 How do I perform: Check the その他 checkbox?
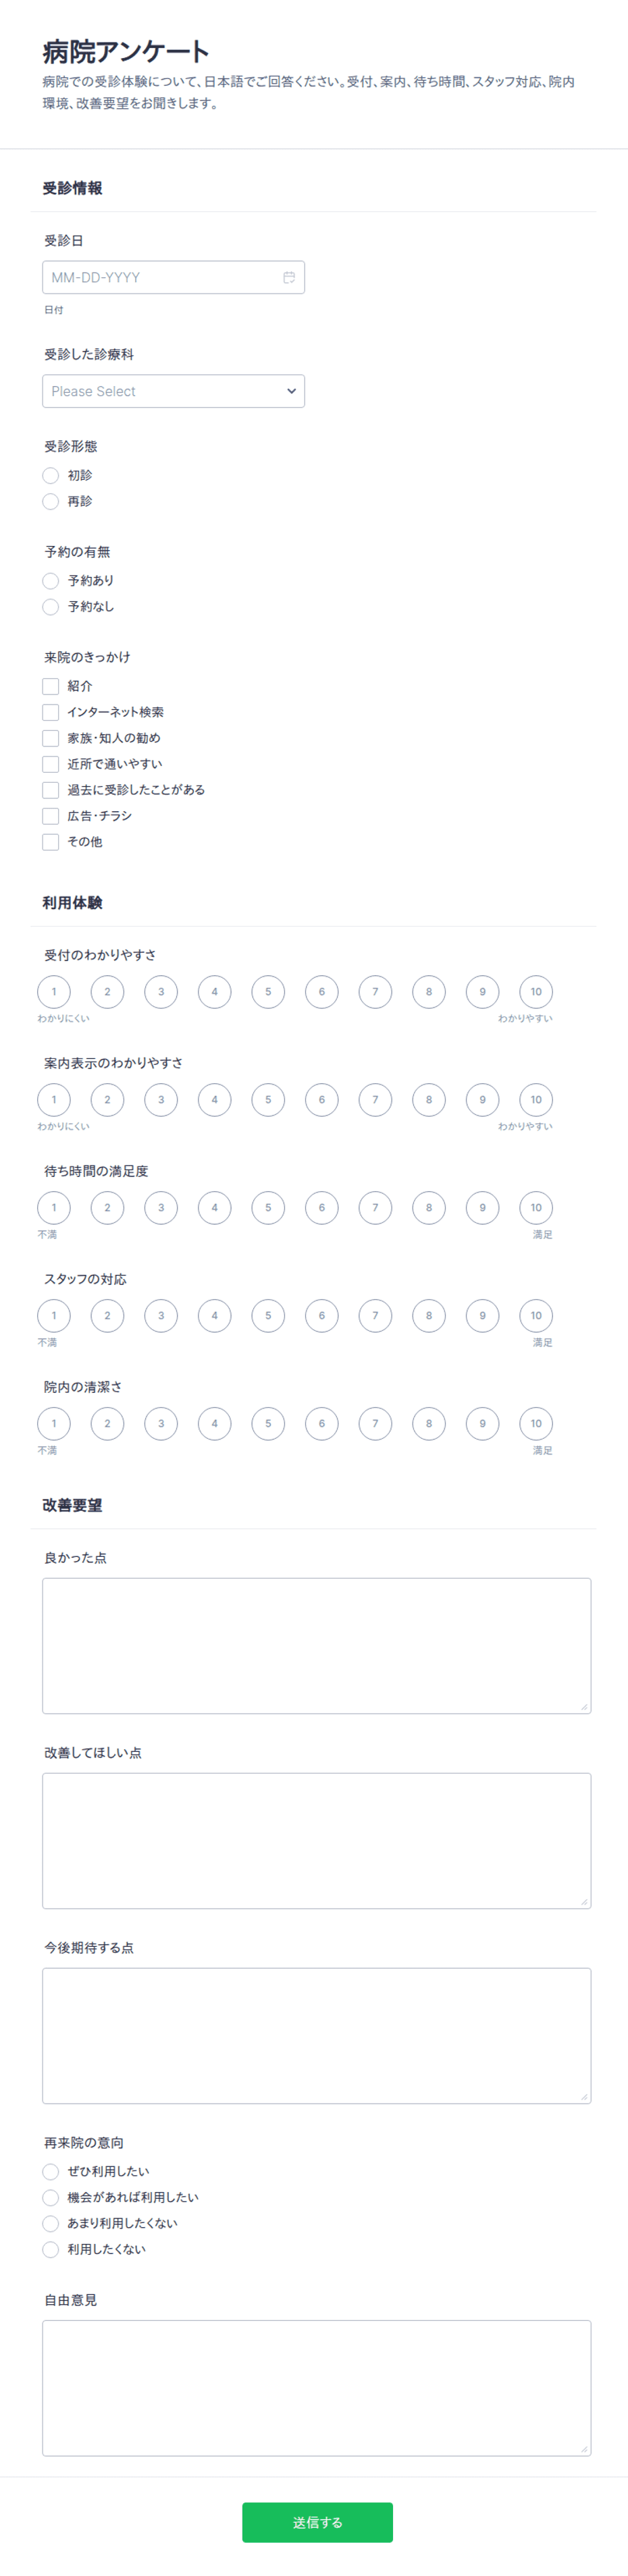point(51,842)
